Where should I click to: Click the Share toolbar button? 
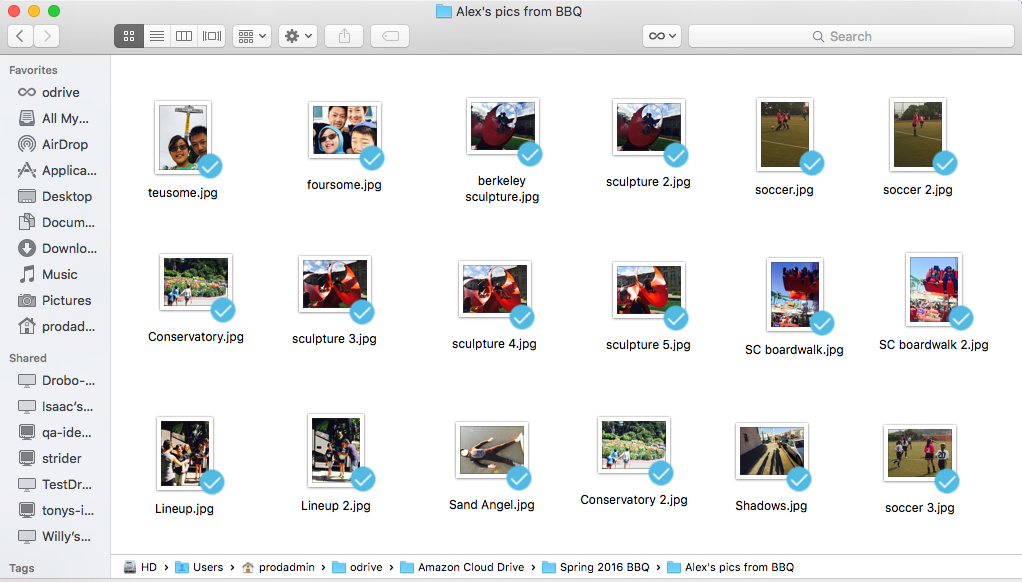click(344, 36)
